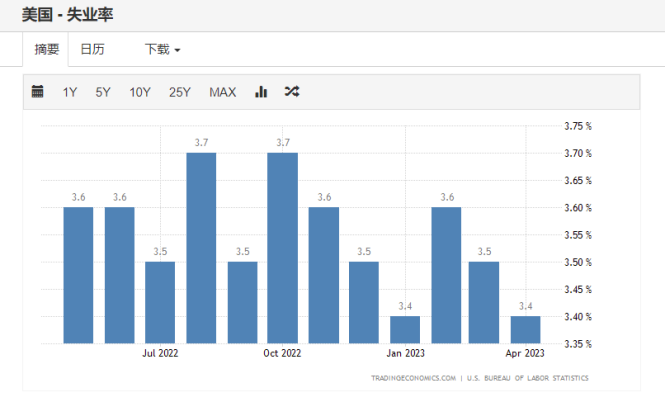The image size is (665, 402).
Task: Select the 10Y time range
Action: [x=140, y=92]
